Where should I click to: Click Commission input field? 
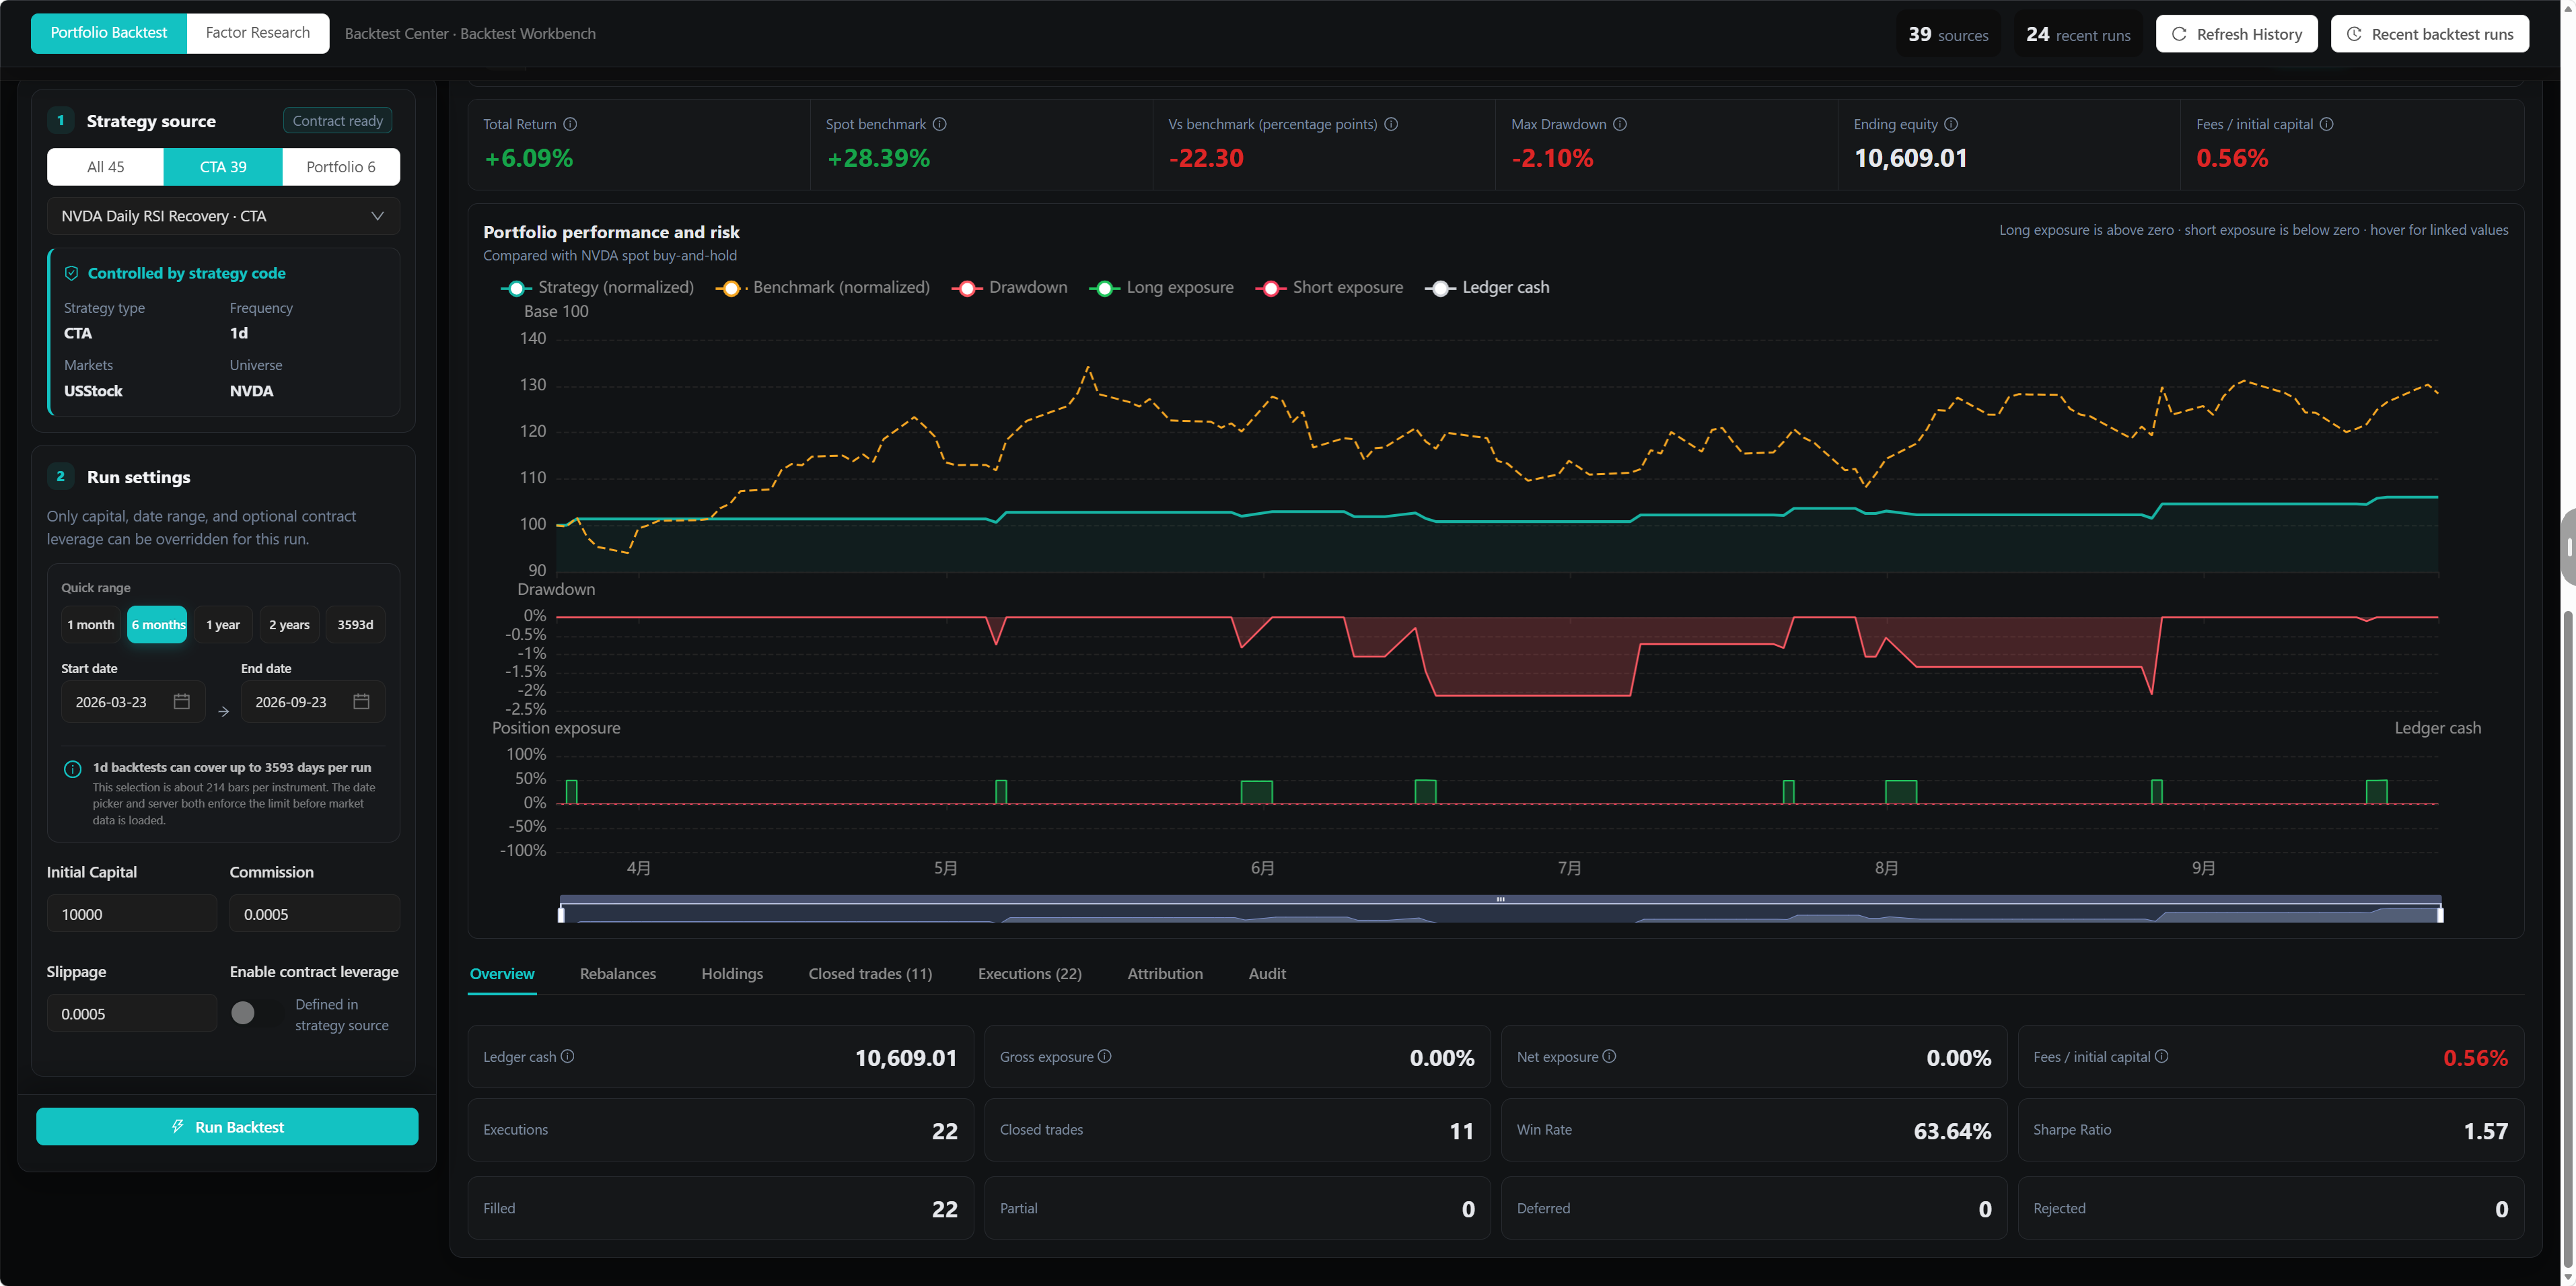pos(315,913)
